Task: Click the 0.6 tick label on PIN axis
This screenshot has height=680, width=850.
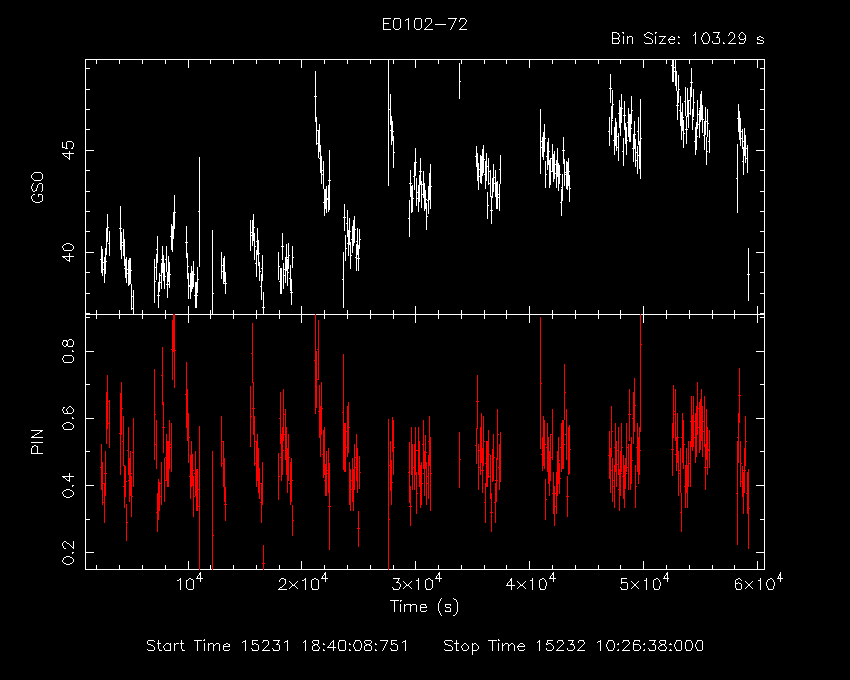Action: coord(68,418)
